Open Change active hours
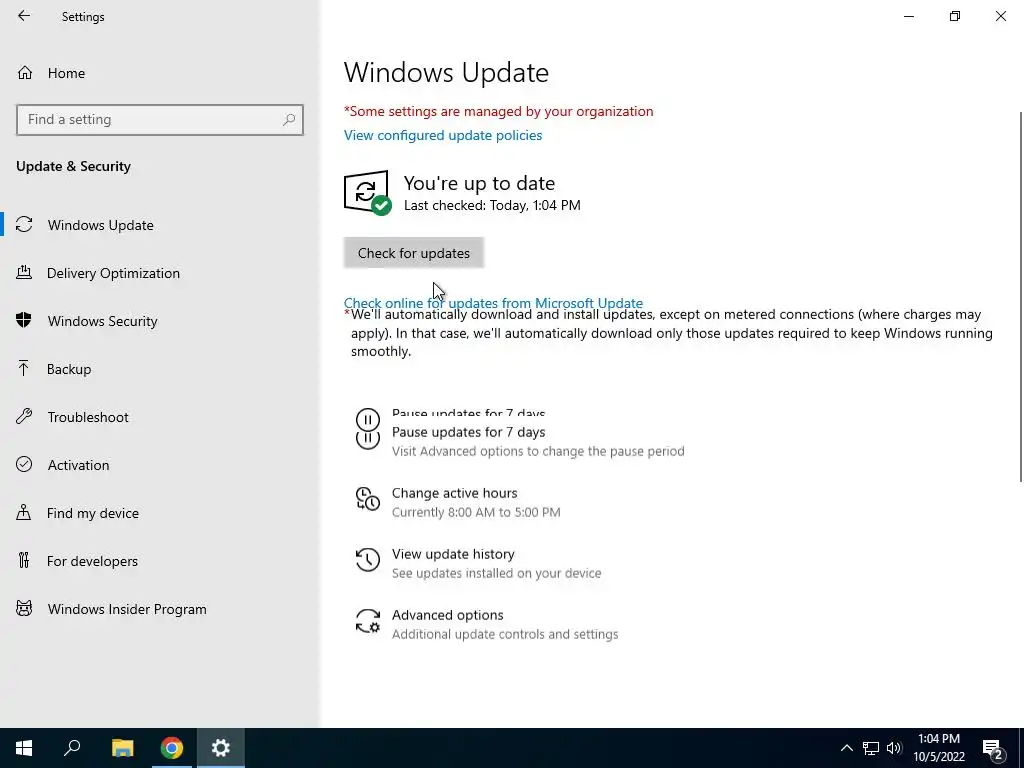The width and height of the screenshot is (1024, 768). 455,493
